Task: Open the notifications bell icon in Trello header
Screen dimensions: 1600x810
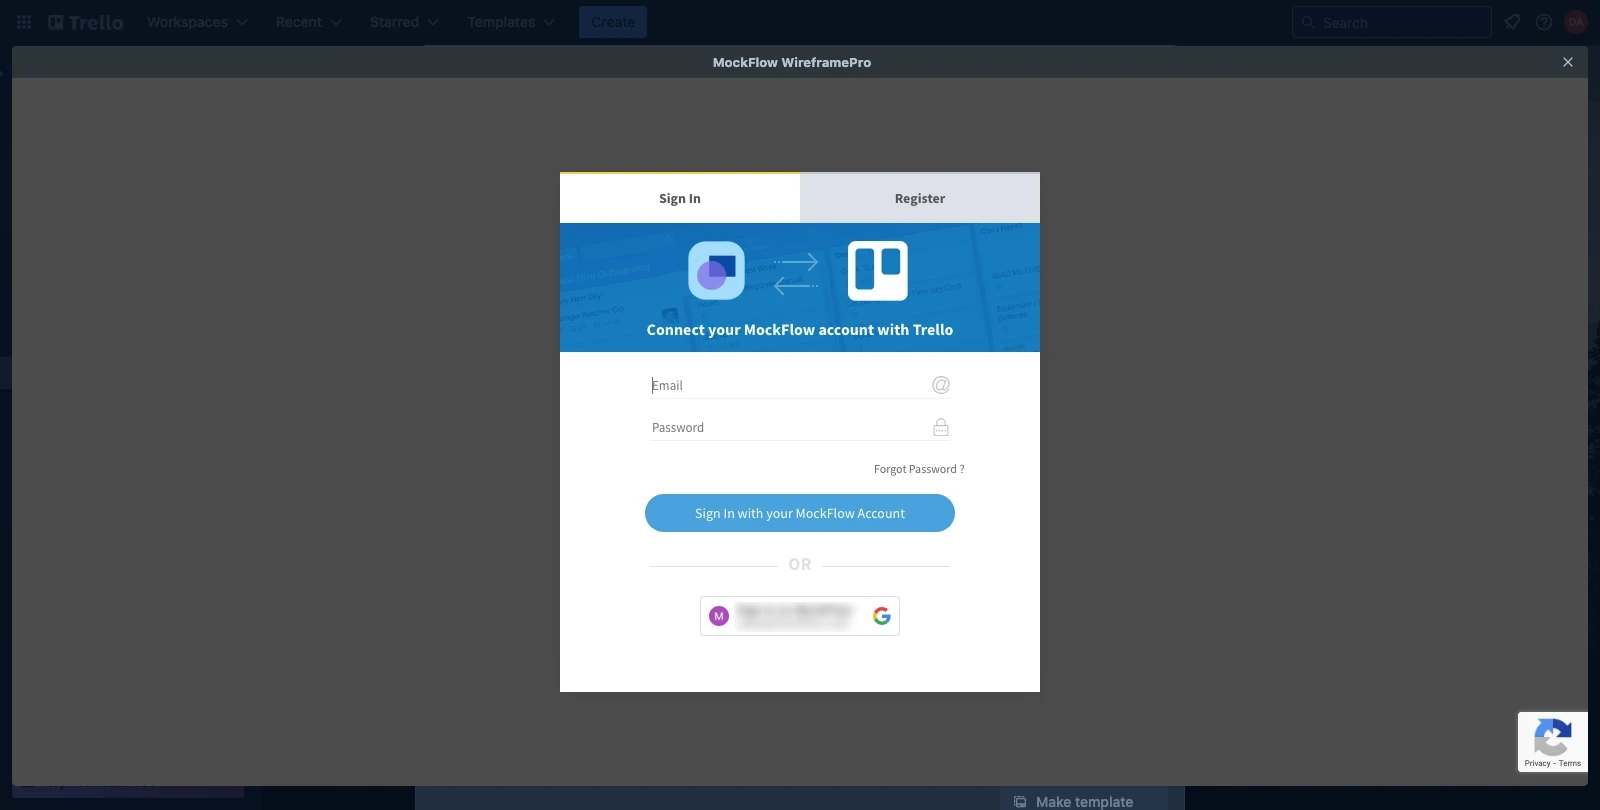Action: point(1512,22)
